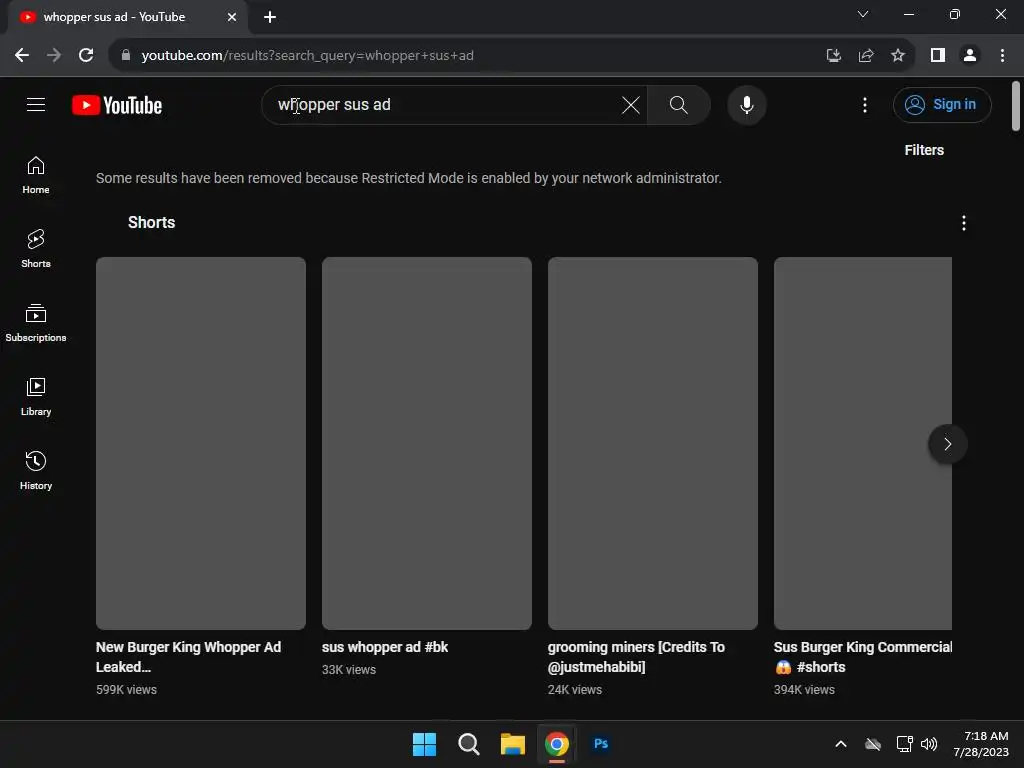
Task: Click the title 'sus whopper ad #bk'
Action: click(385, 647)
